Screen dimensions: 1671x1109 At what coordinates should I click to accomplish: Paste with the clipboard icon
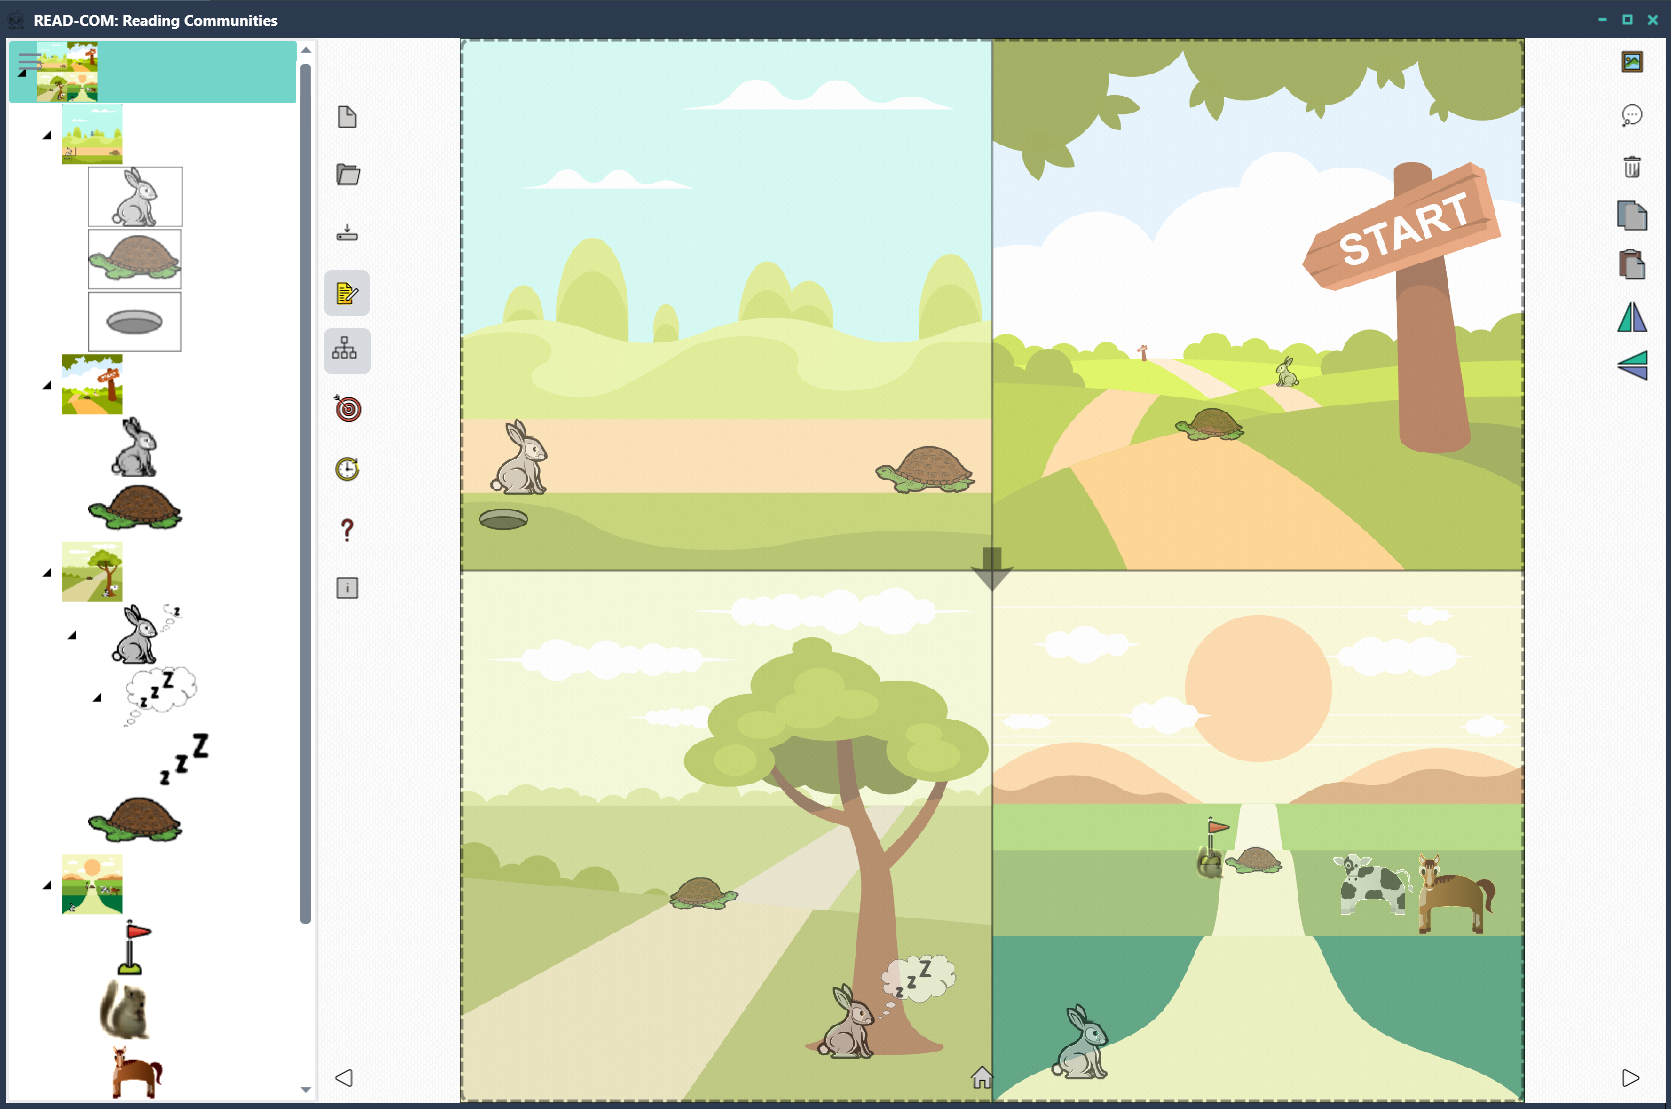coord(1632,264)
